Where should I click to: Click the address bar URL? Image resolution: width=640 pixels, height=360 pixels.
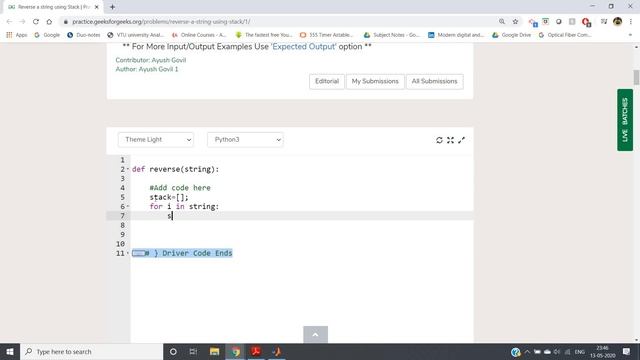pos(161,22)
